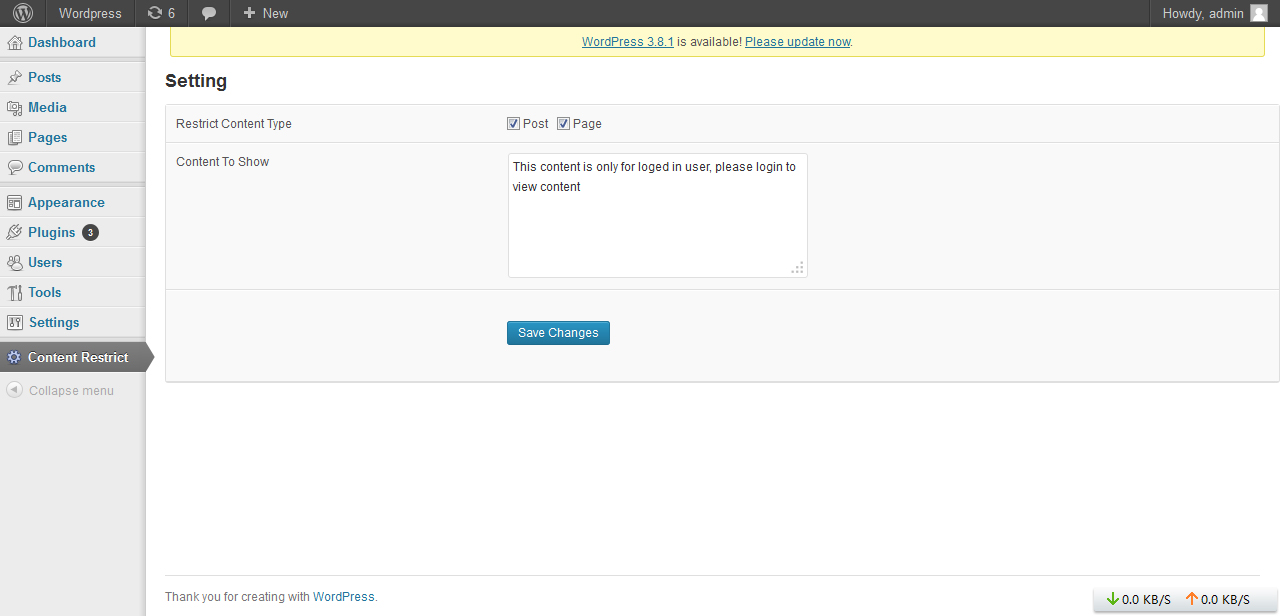This screenshot has height=616, width=1280.
Task: Click the Restrict Content Type label
Action: click(234, 124)
